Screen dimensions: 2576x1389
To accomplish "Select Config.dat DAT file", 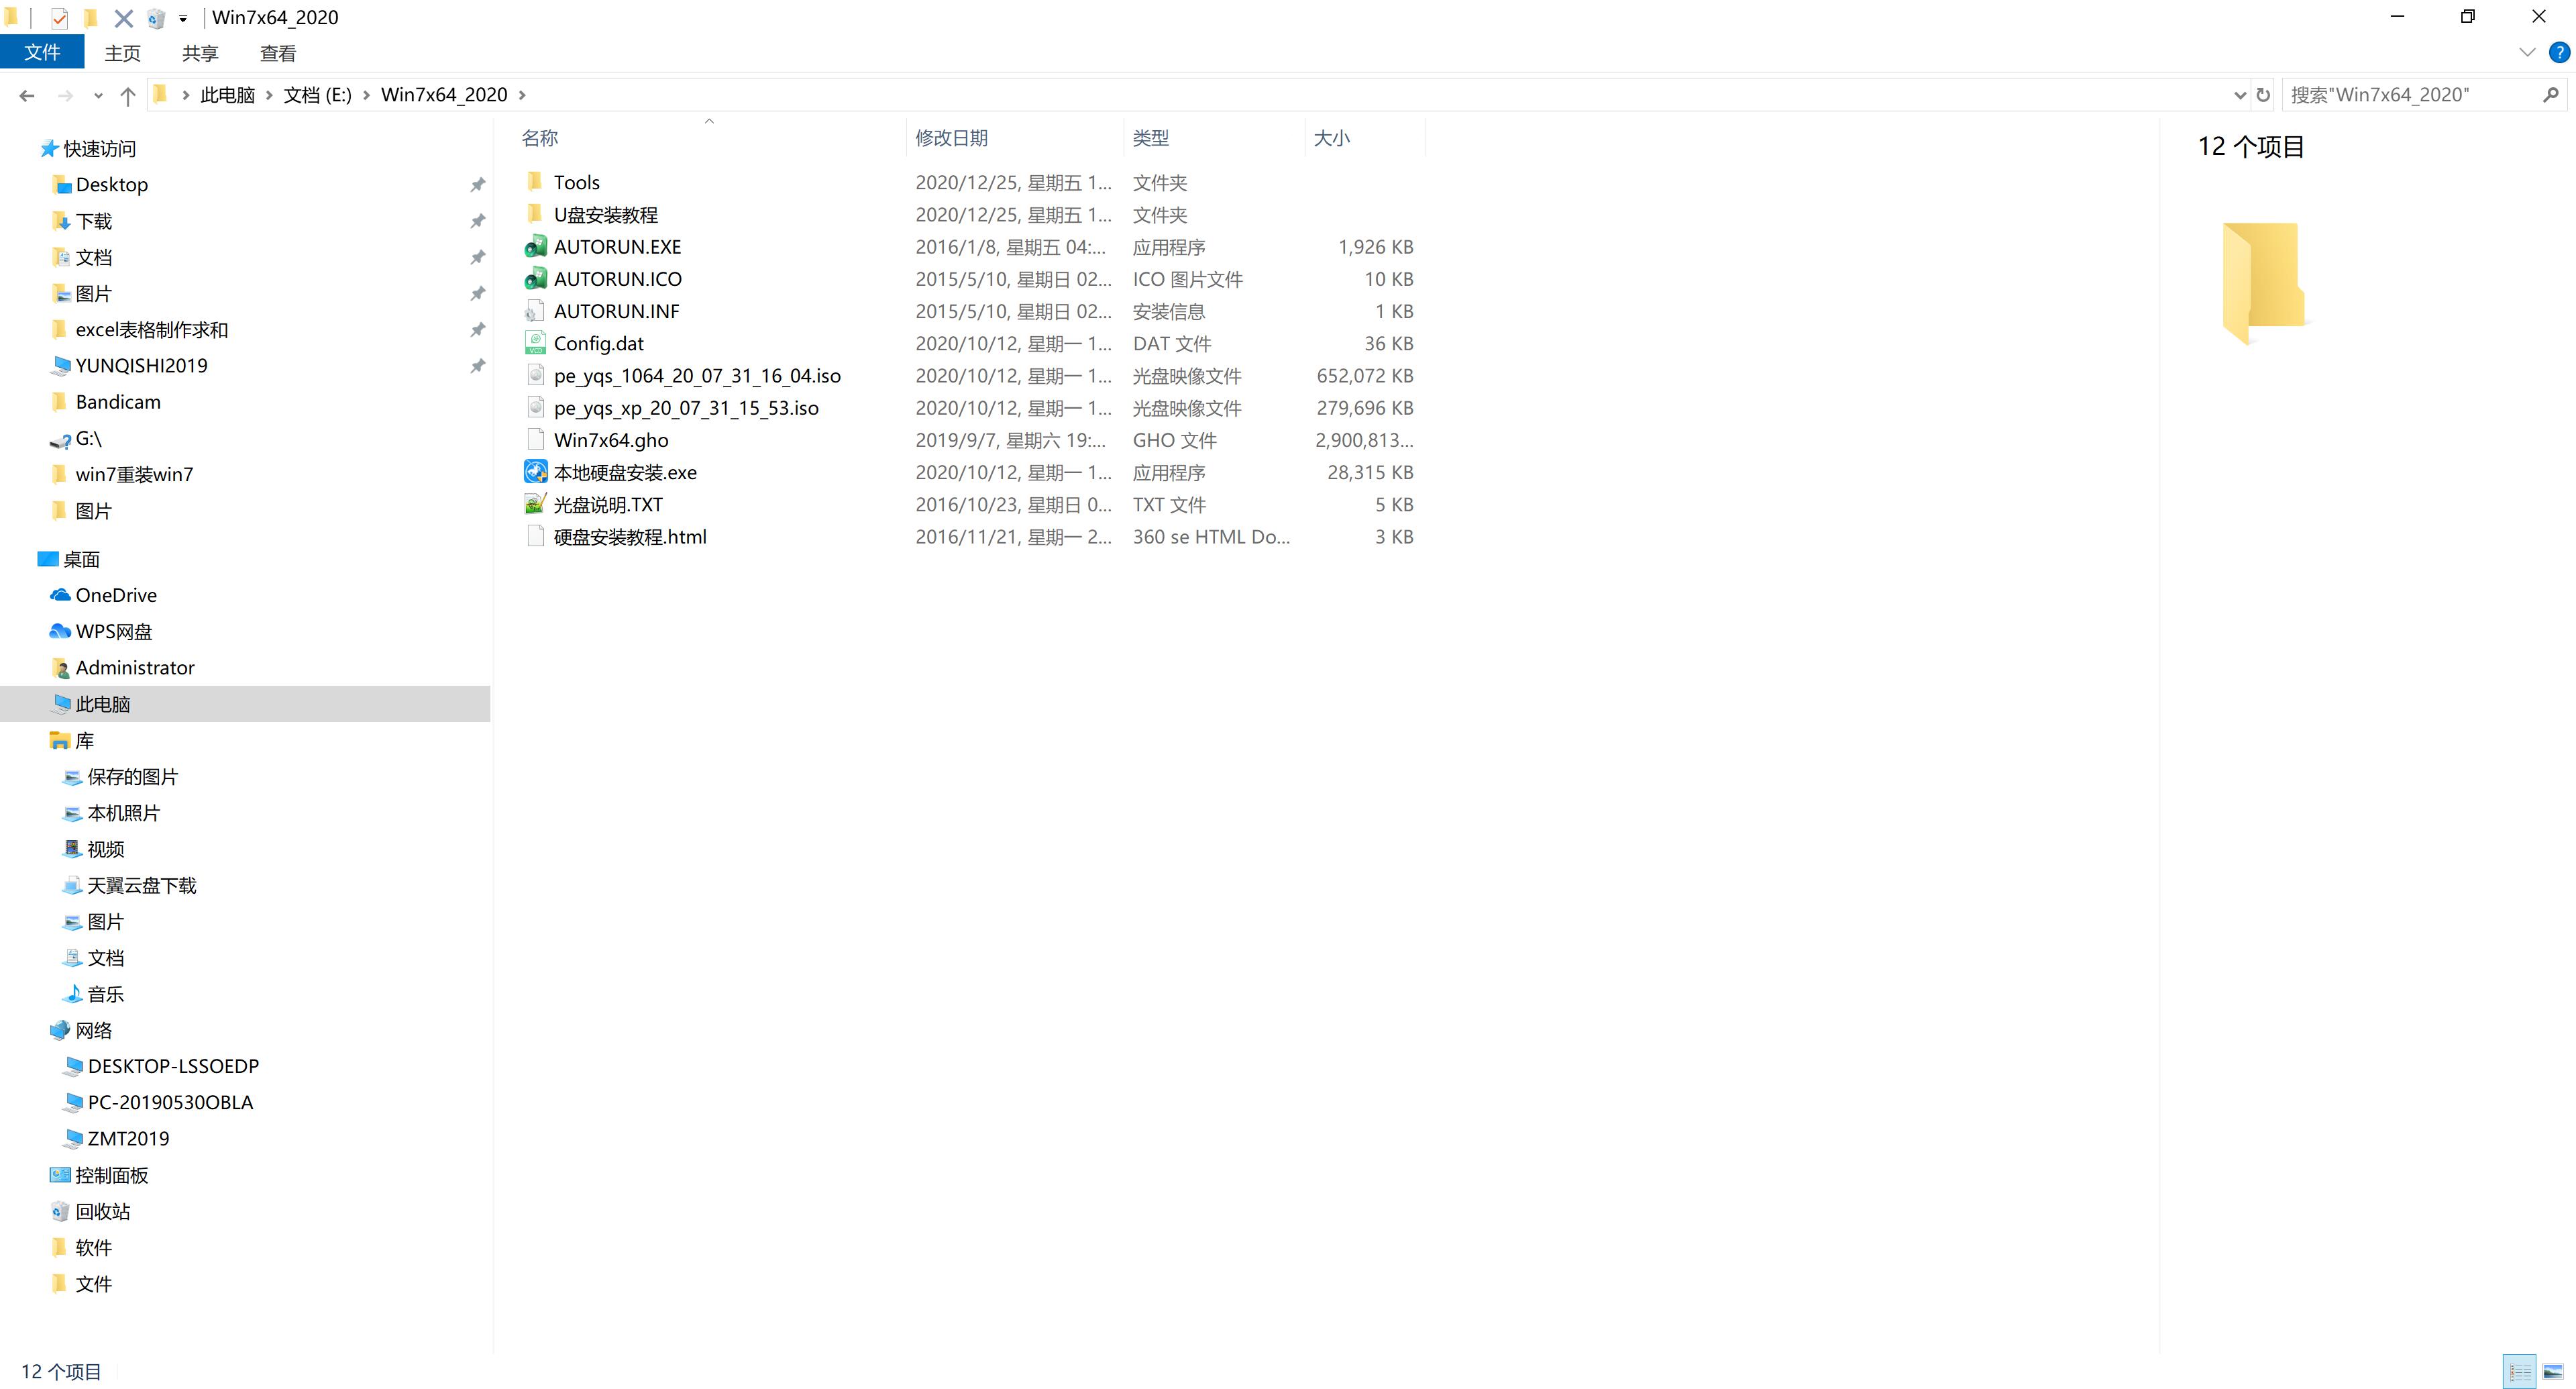I will click(598, 342).
